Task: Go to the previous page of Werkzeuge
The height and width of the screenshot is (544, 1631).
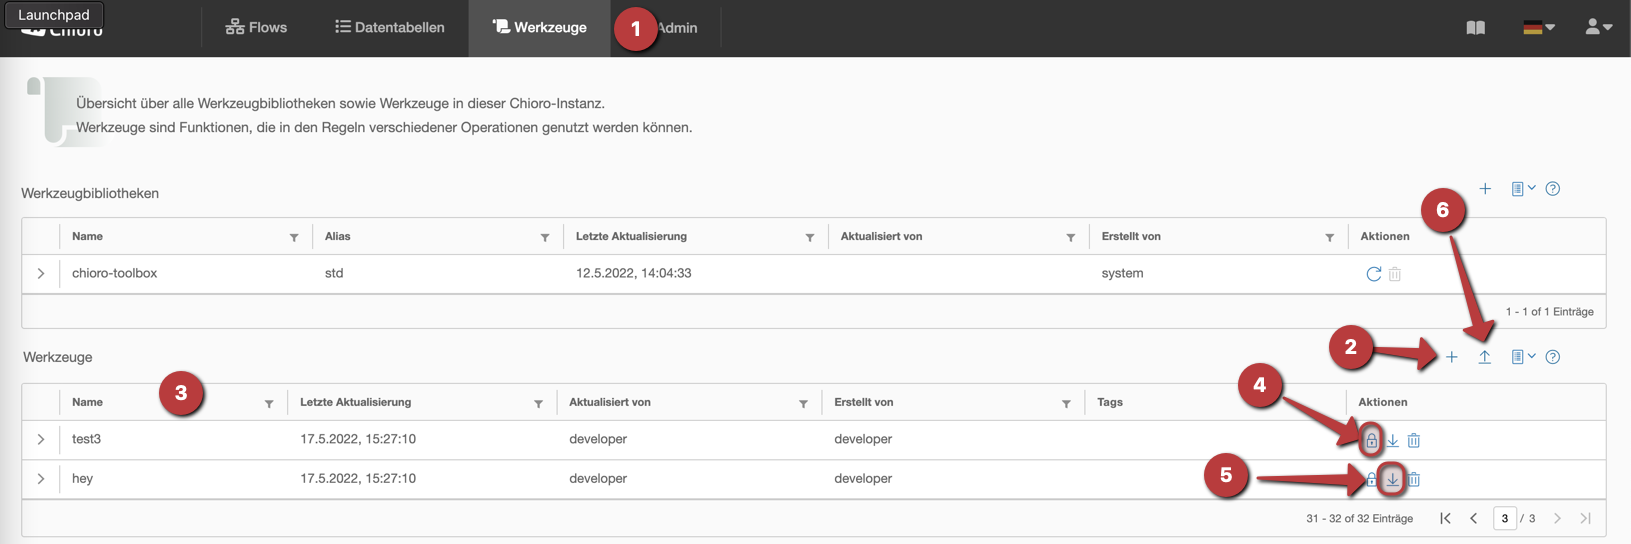Action: pos(1474,518)
